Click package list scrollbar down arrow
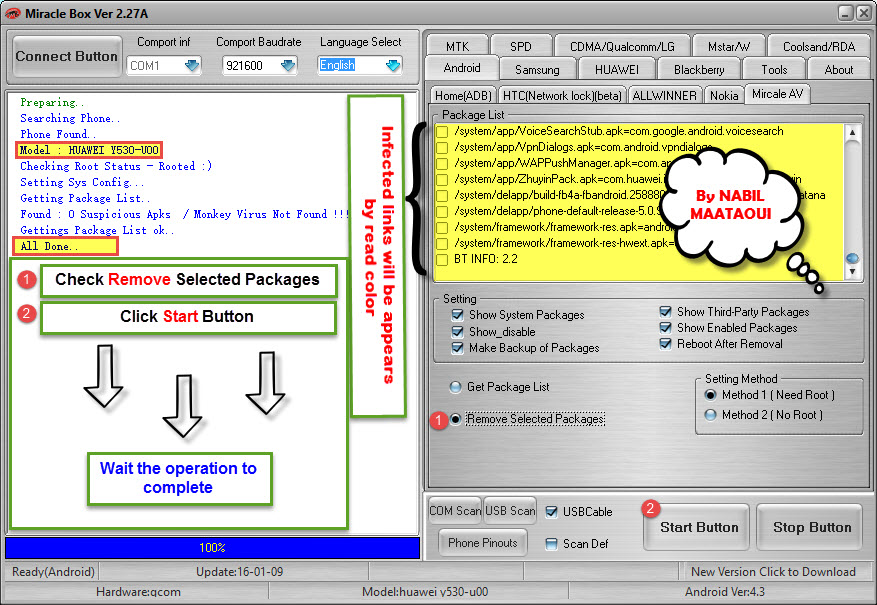This screenshot has height=605, width=877. pyautogui.click(x=852, y=272)
